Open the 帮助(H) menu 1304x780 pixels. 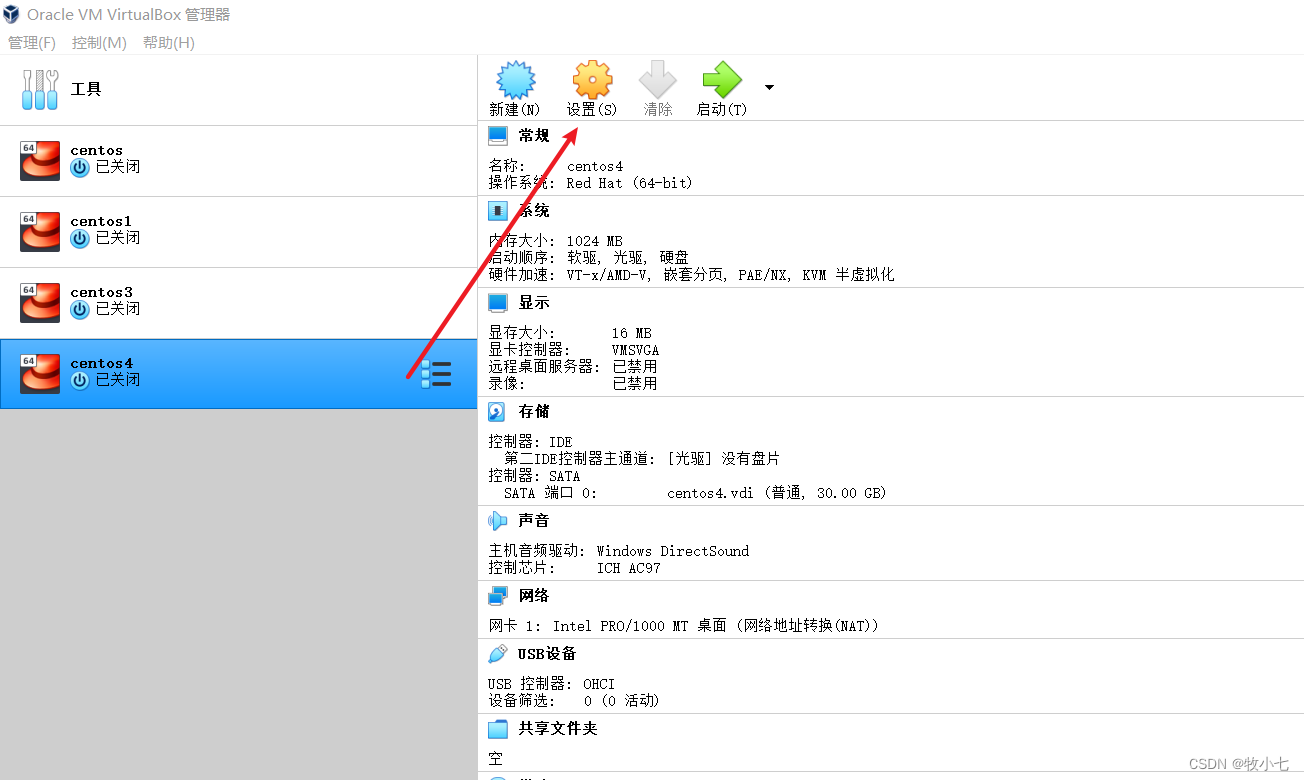(169, 43)
